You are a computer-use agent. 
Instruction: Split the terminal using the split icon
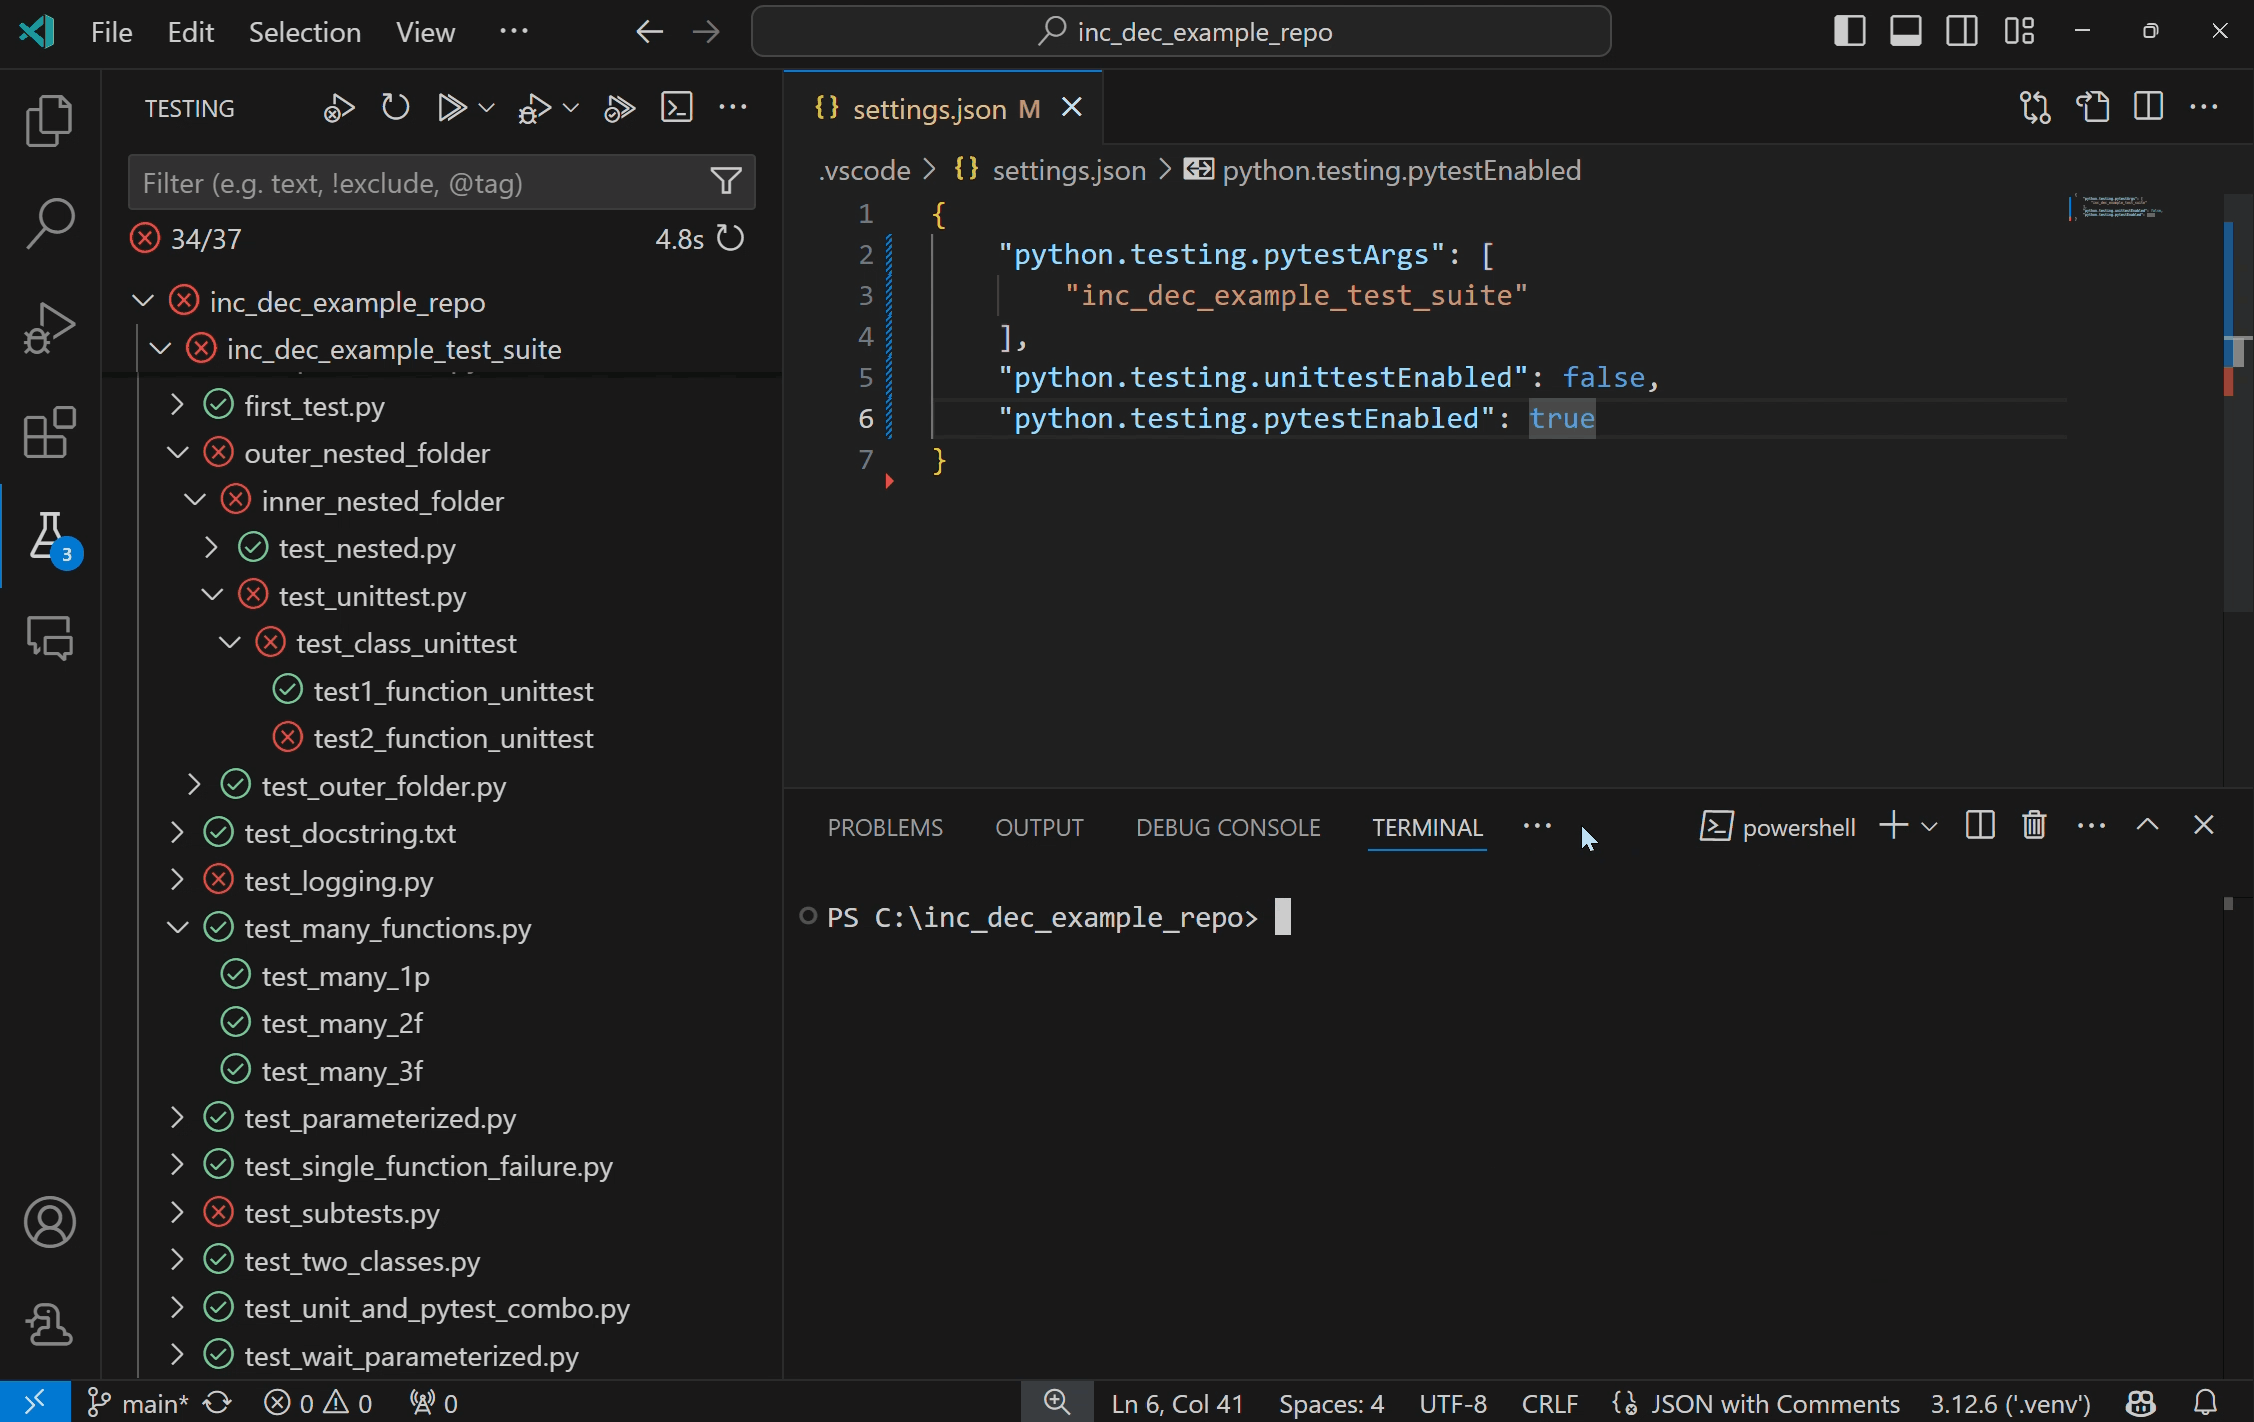[1979, 825]
